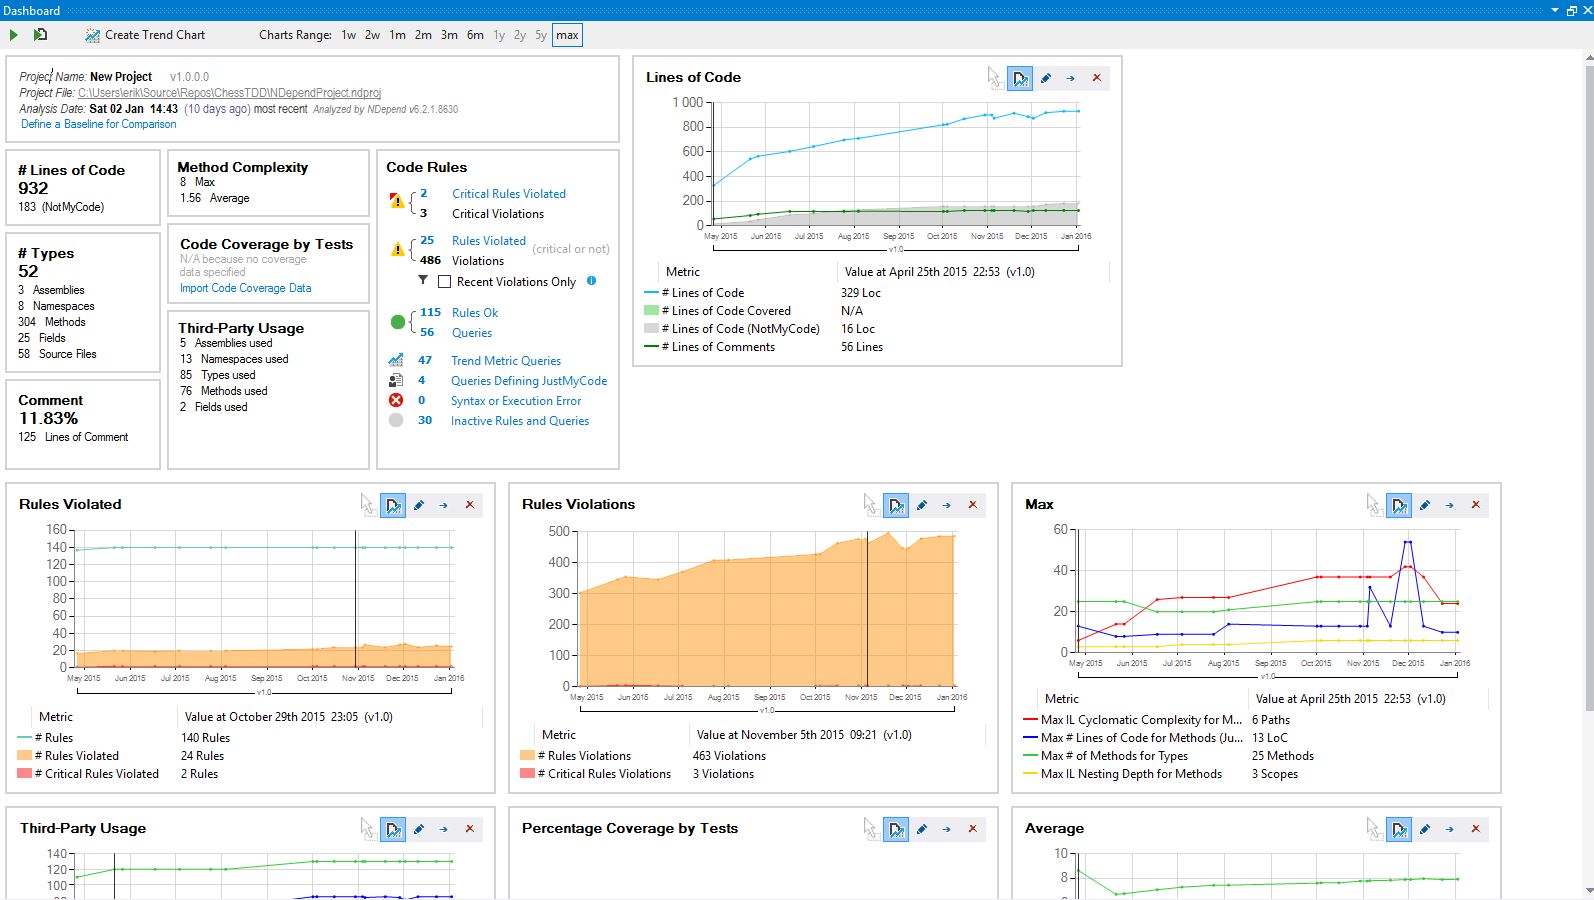Click the cursor selection icon on Average chart
The height and width of the screenshot is (900, 1594).
1374,829
